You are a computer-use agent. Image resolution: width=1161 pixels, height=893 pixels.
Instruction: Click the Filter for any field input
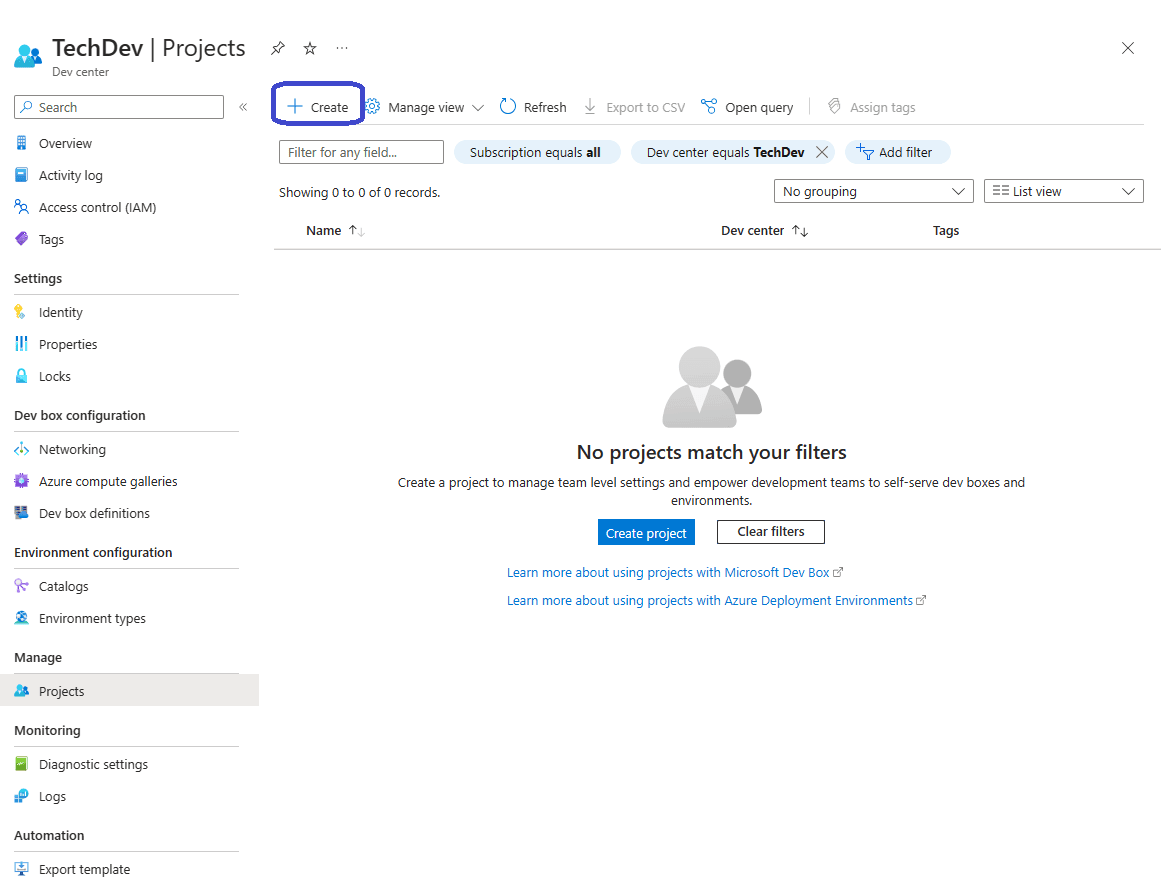361,152
